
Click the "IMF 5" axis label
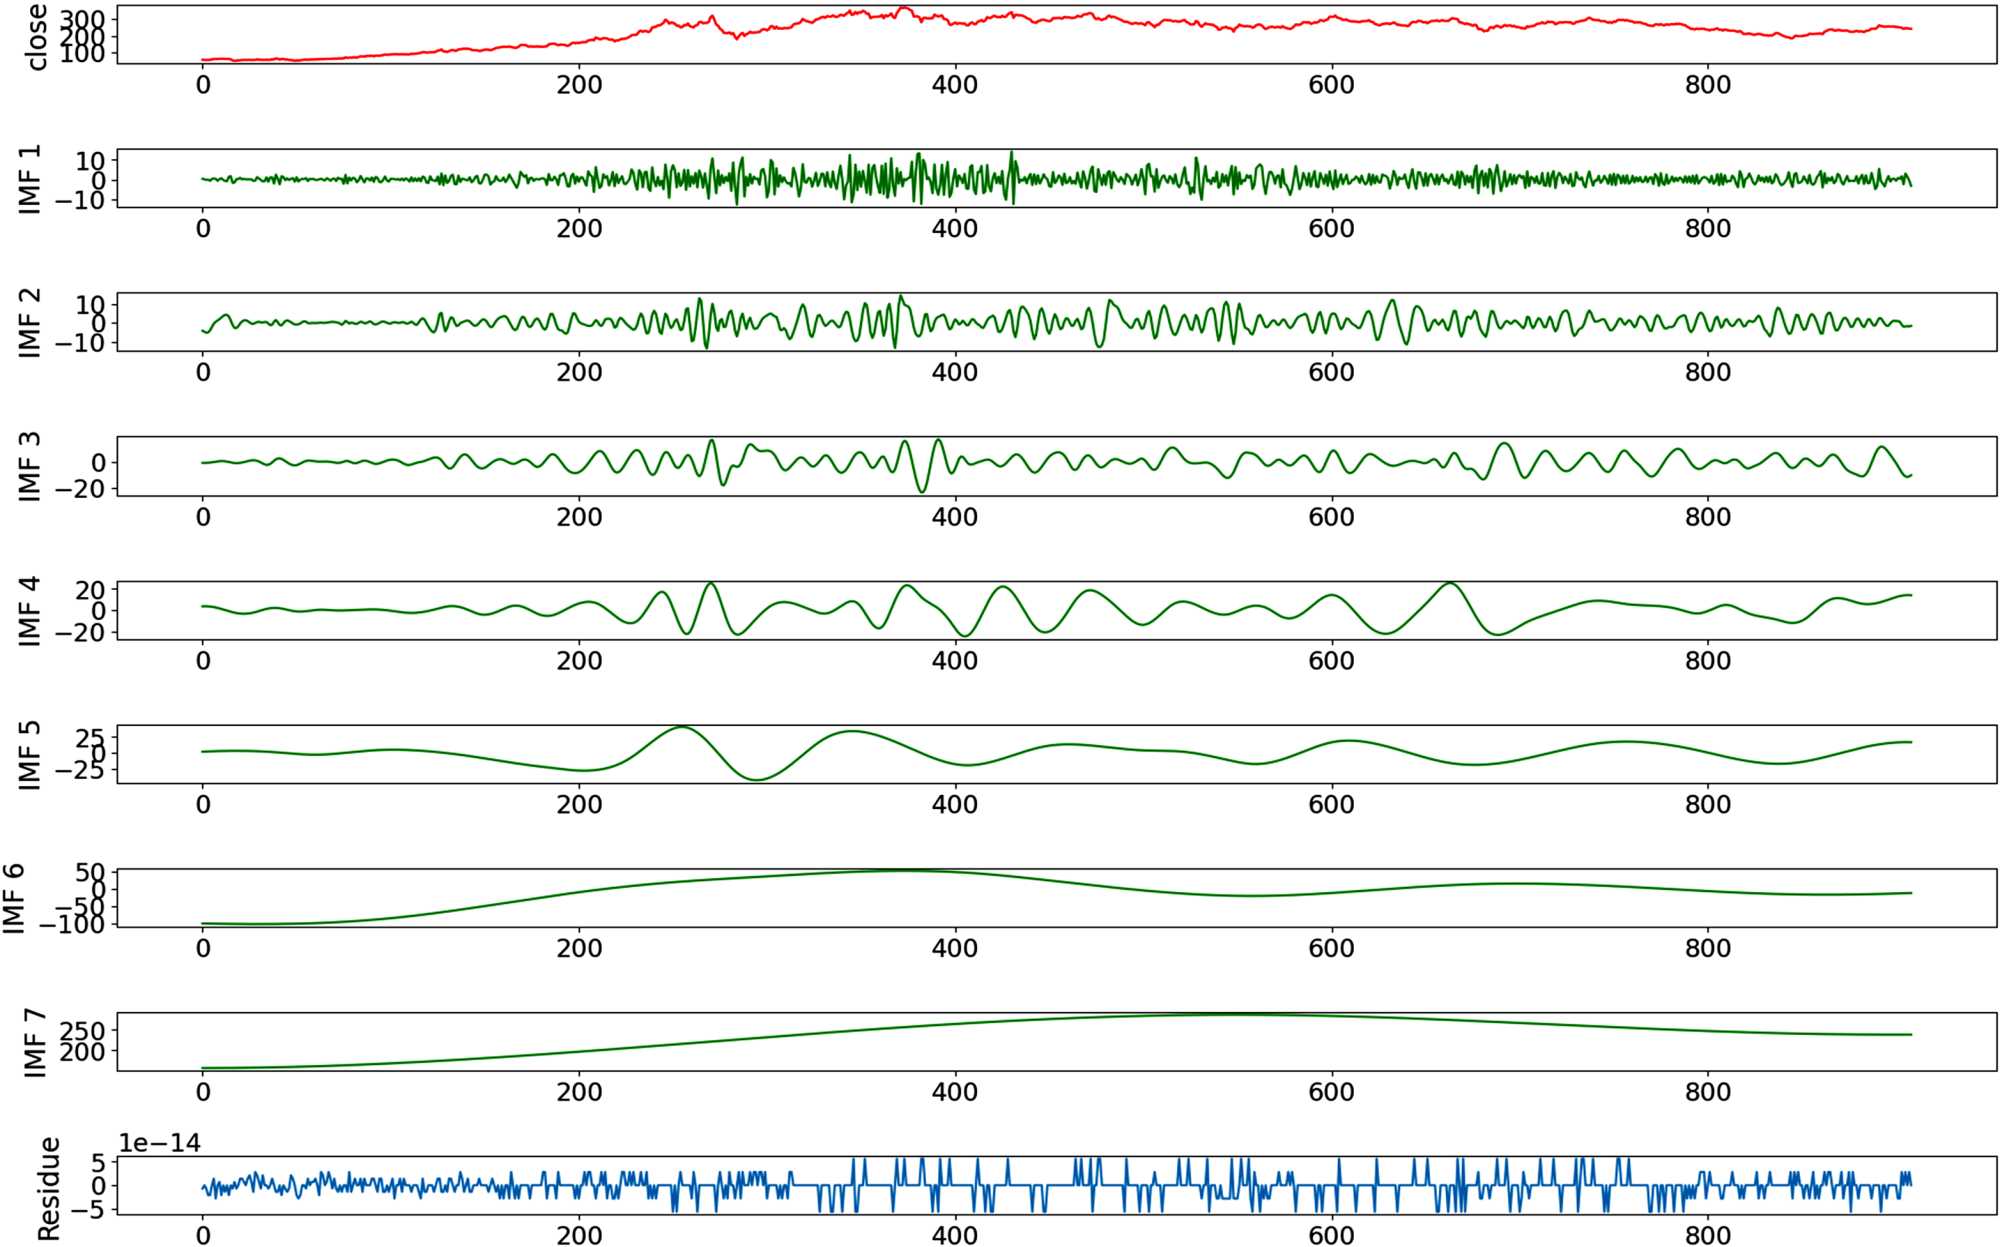(30, 755)
